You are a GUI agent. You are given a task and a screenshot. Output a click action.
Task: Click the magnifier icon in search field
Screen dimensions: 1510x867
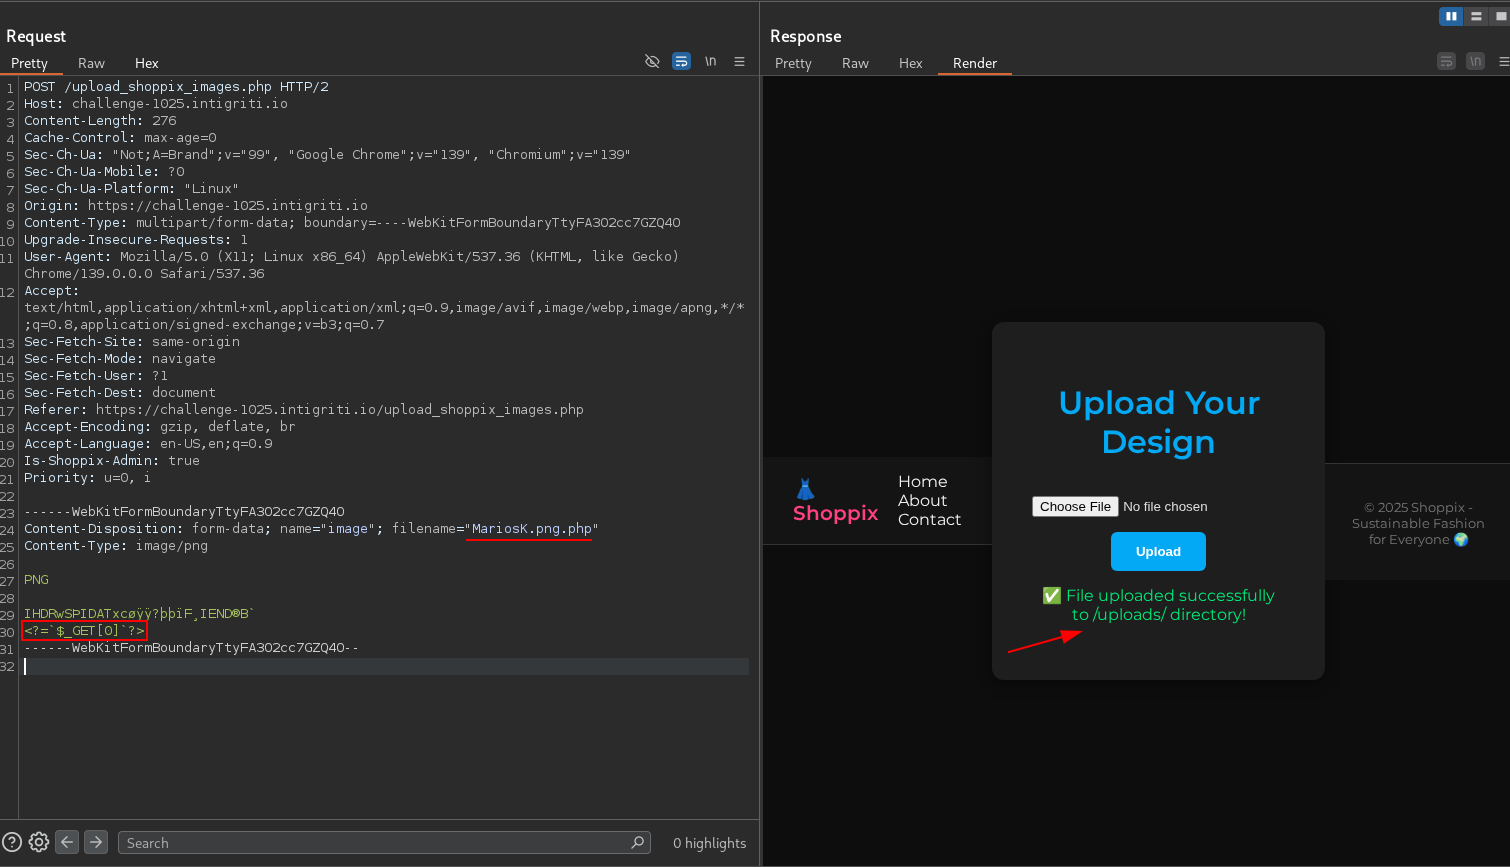[x=637, y=843]
